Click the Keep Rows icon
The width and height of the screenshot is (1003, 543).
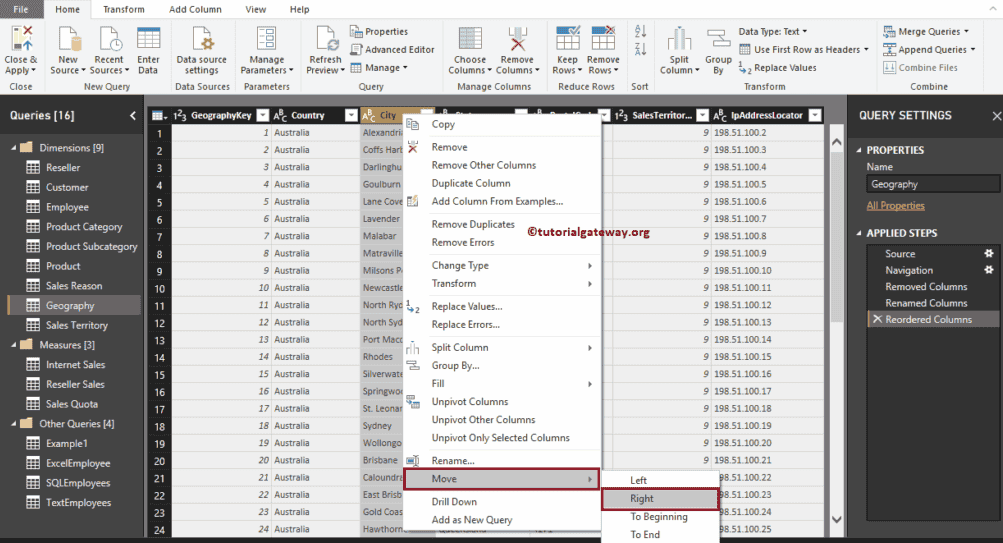[567, 39]
